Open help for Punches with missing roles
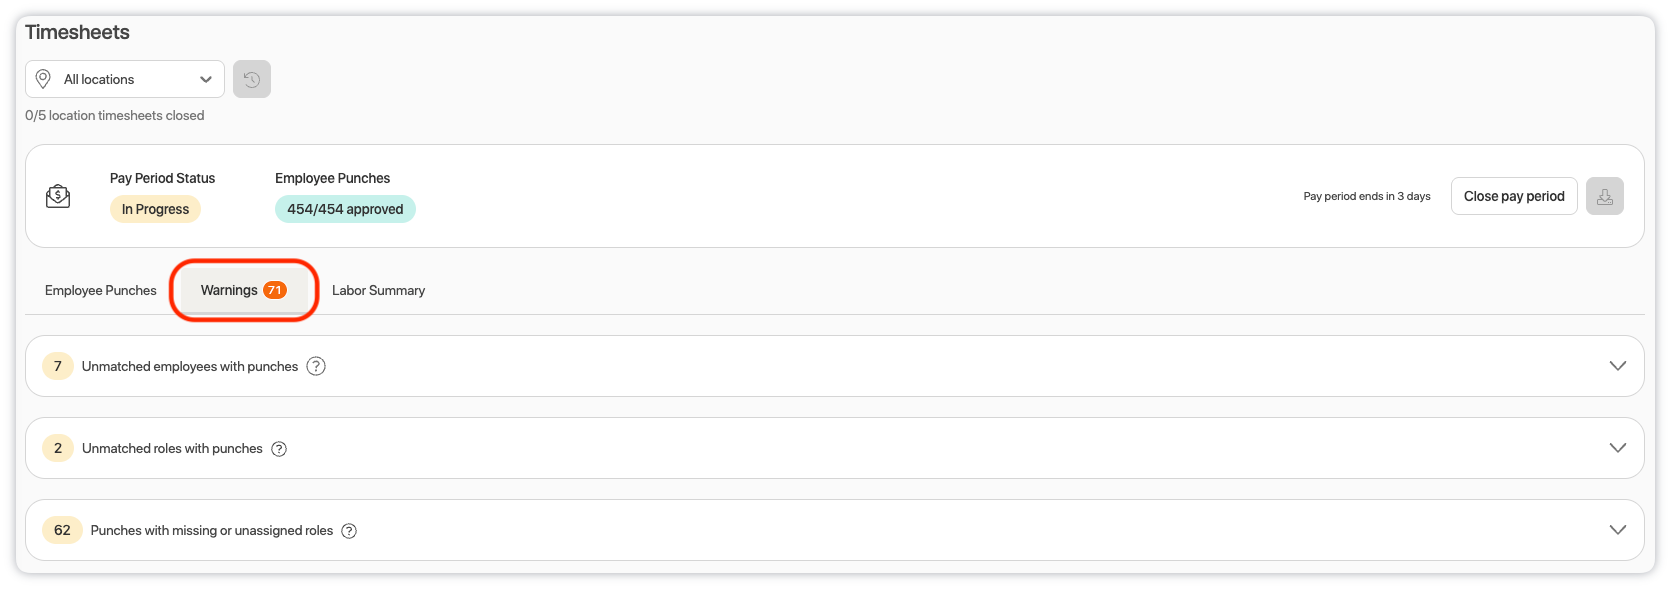The width and height of the screenshot is (1671, 589). (349, 531)
